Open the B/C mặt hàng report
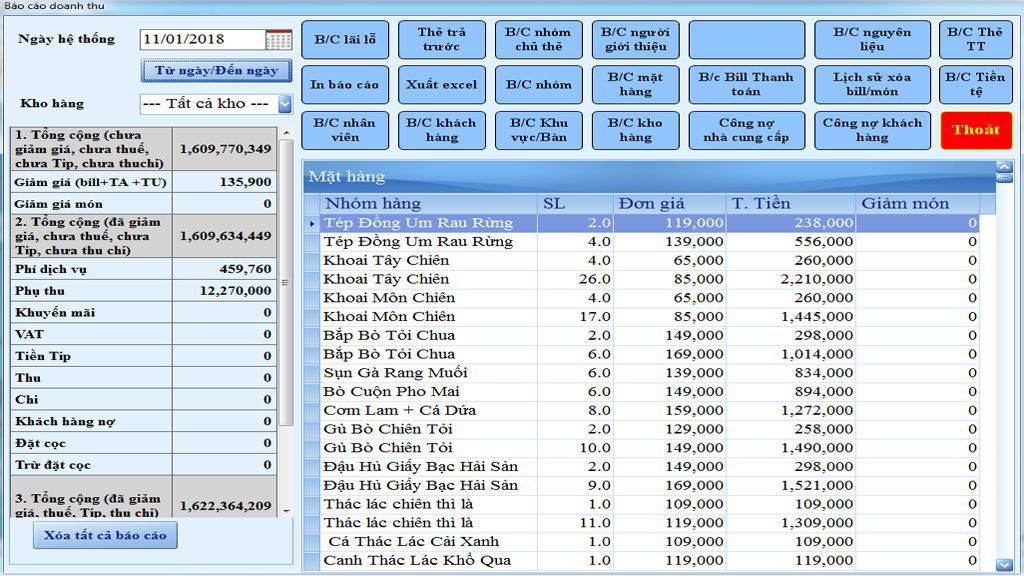Viewport: 1024px width, 576px height. (x=635, y=85)
